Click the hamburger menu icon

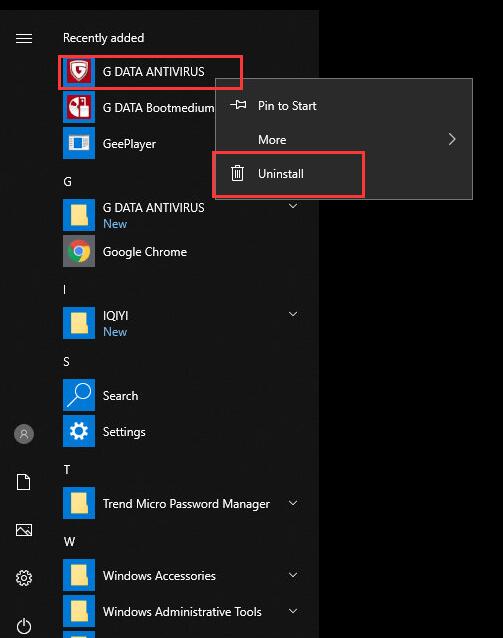(x=24, y=38)
